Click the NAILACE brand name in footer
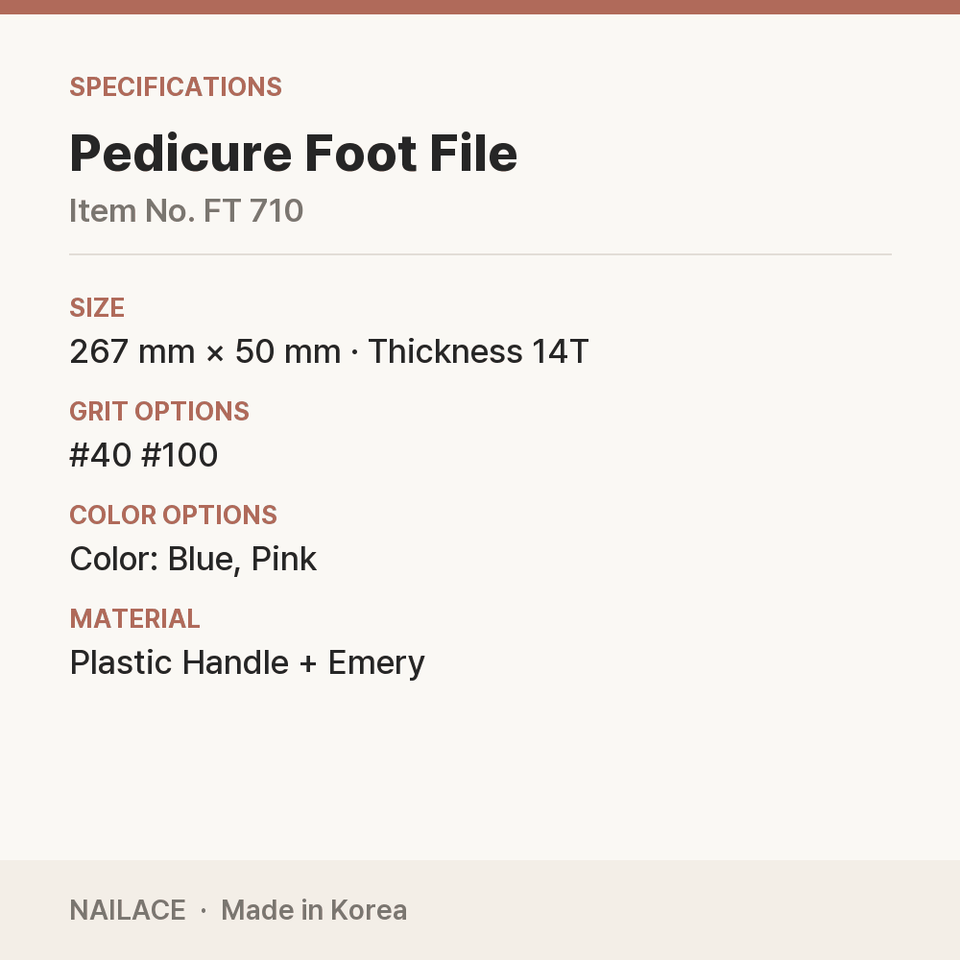The image size is (960, 960). [127, 910]
